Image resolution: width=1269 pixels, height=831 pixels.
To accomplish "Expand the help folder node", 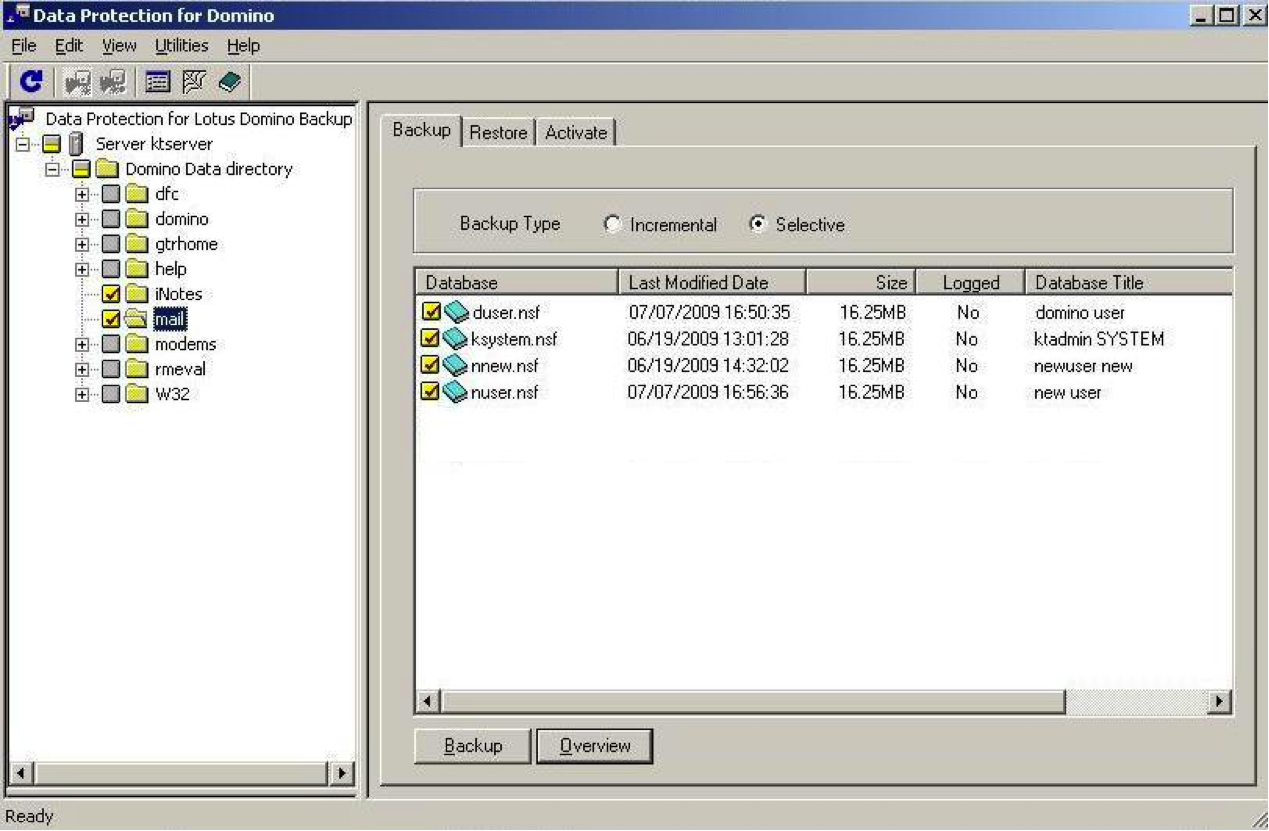I will (x=83, y=269).
